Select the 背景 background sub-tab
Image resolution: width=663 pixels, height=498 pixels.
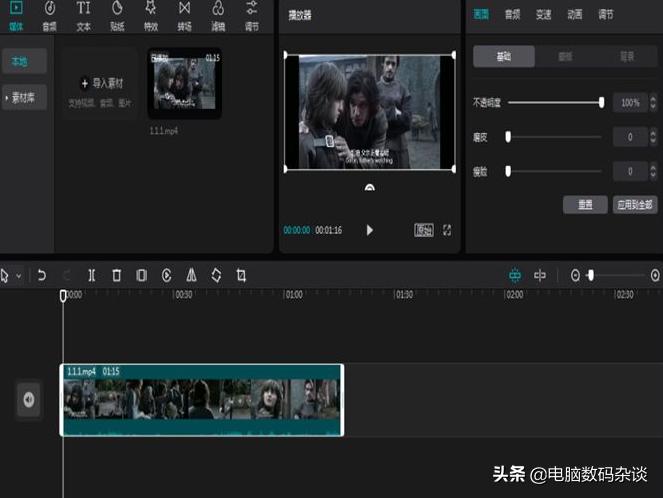627,56
